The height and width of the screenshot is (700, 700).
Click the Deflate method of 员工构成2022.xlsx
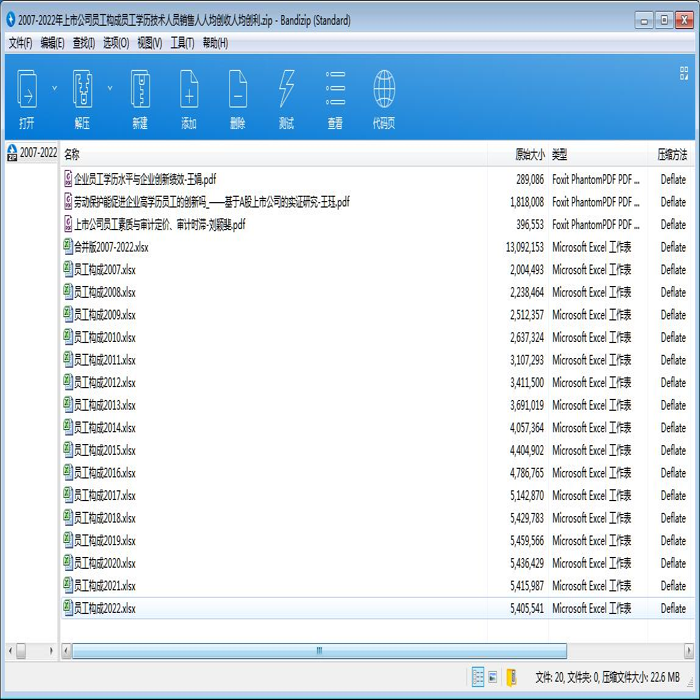click(x=673, y=608)
